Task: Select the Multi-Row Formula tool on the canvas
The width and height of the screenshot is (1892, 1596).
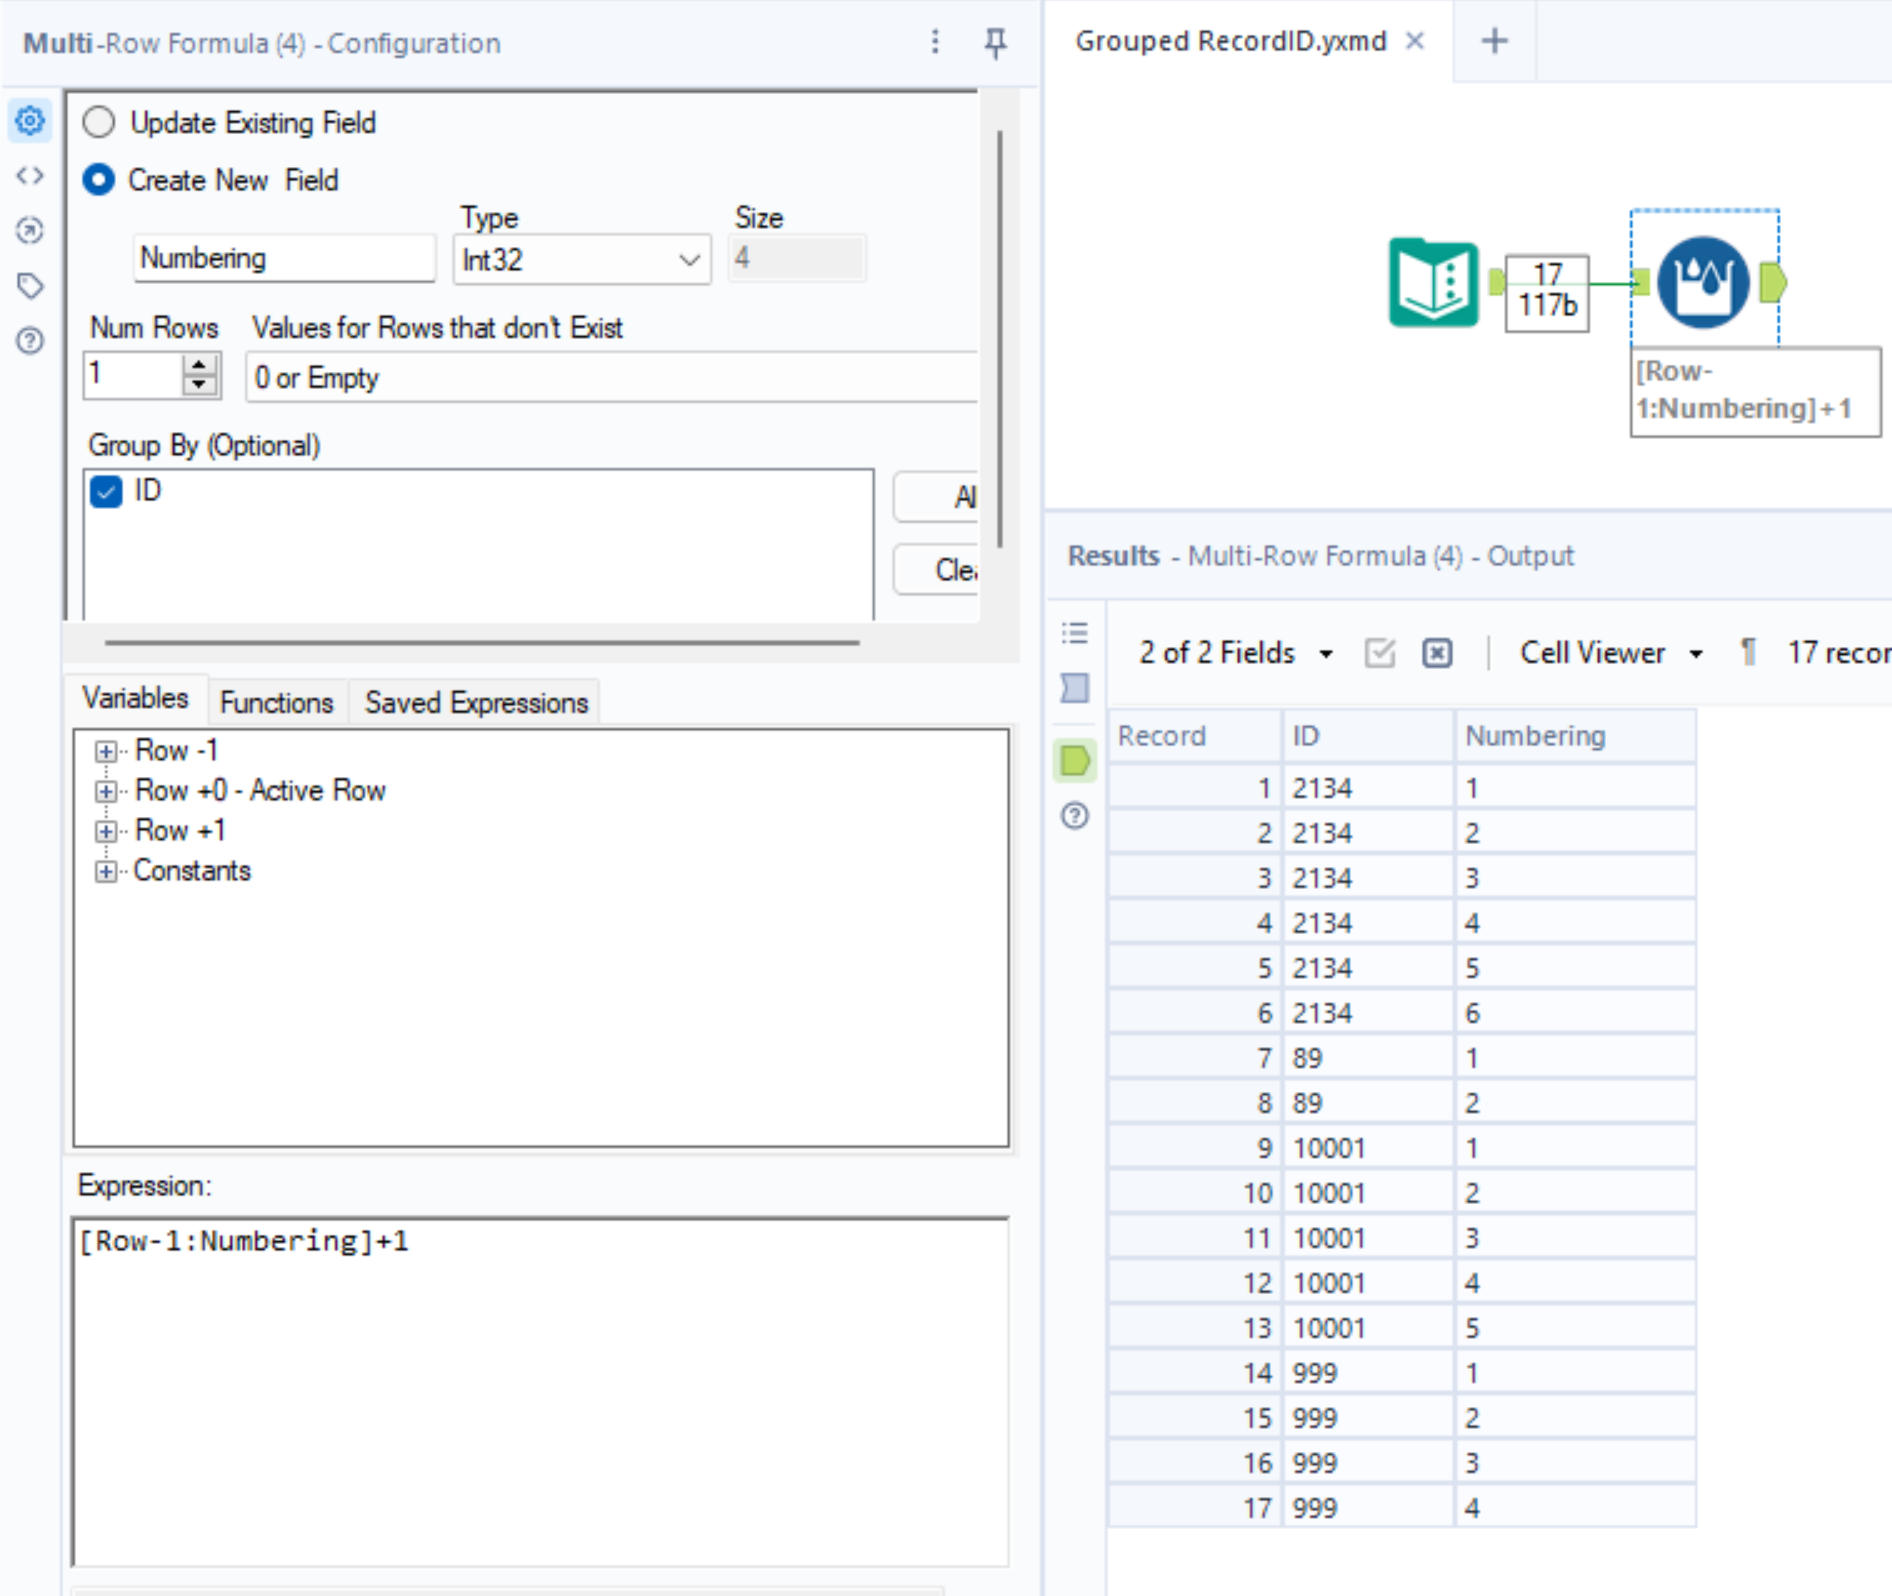Action: (1703, 282)
